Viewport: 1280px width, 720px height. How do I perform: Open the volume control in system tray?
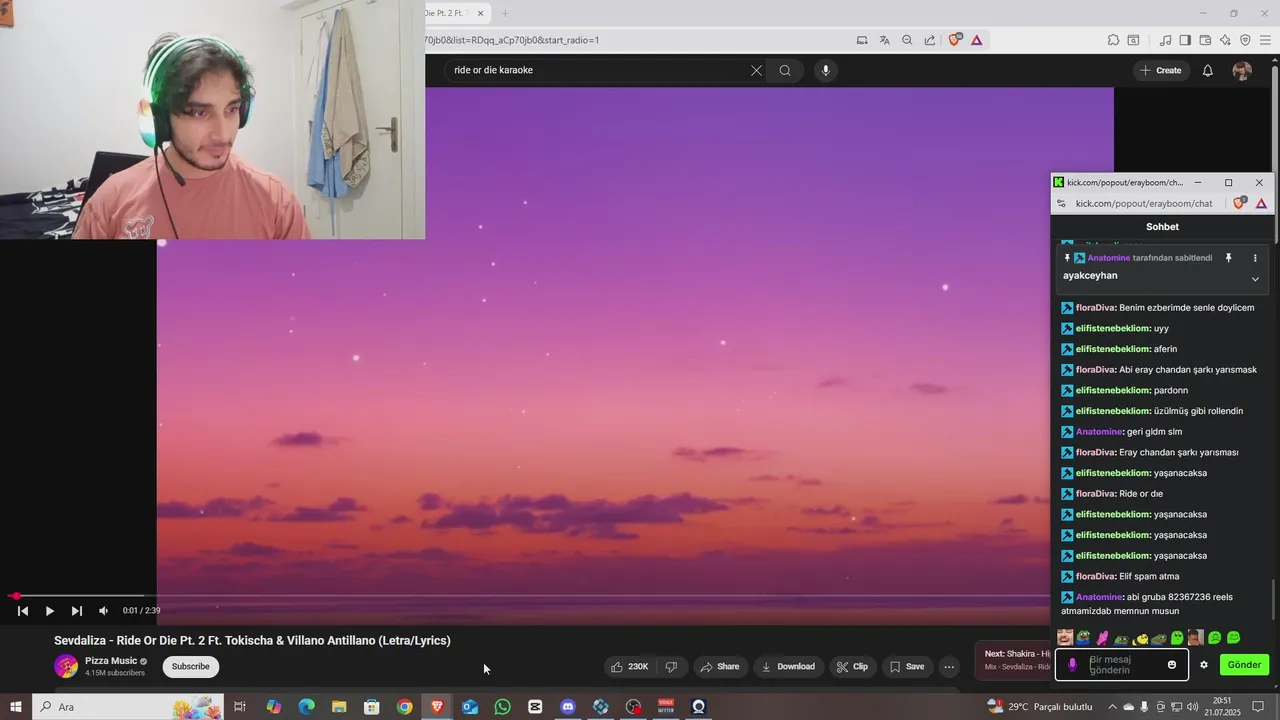[x=1192, y=707]
